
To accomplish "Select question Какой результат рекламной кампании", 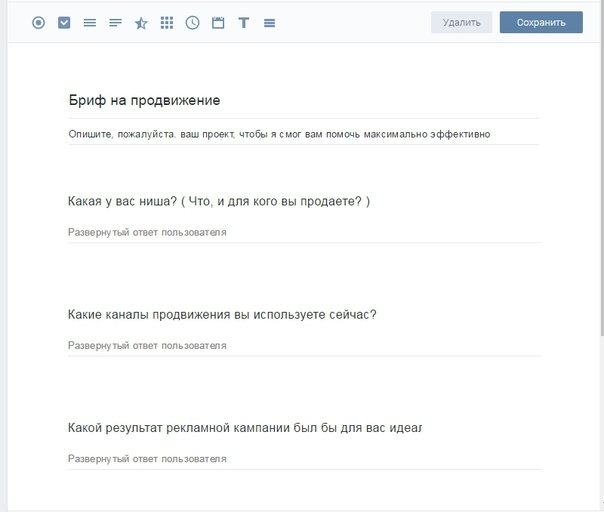I will [245, 428].
